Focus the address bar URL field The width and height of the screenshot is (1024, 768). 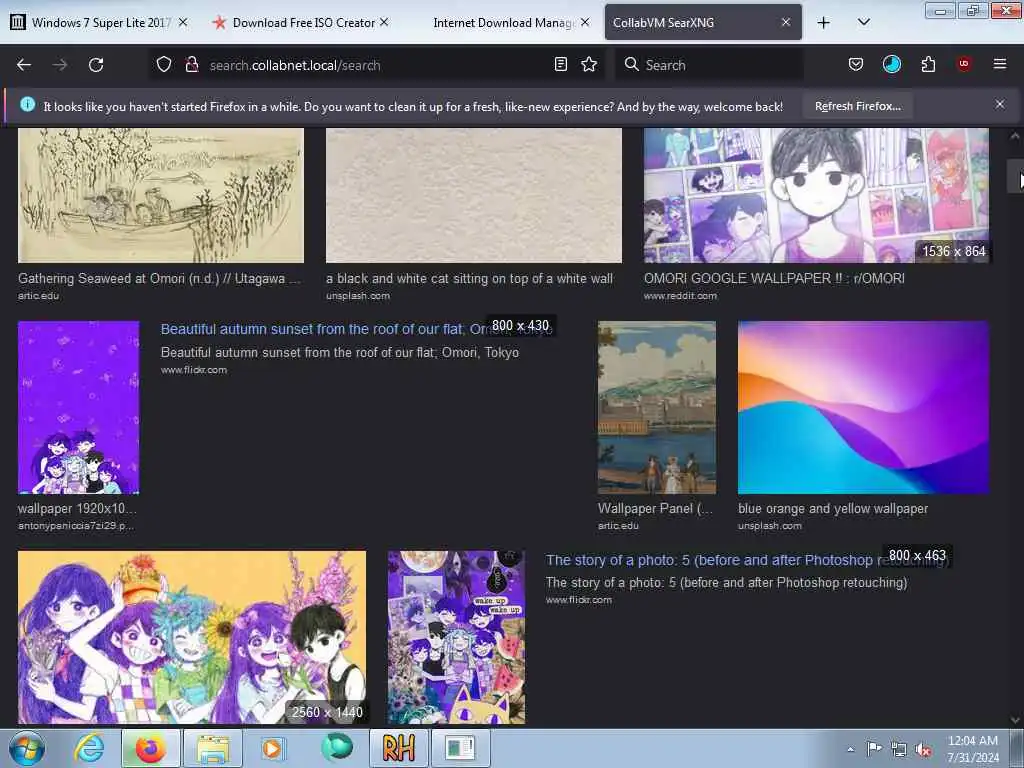click(379, 65)
